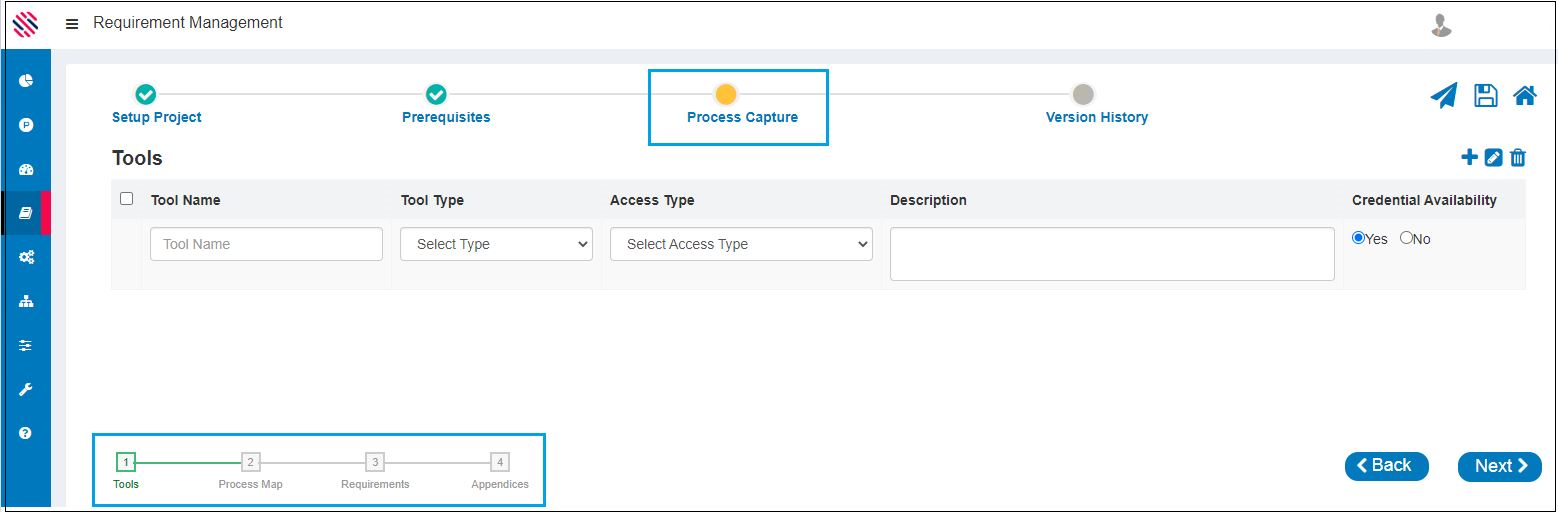Select Yes for Credential Availability

pyautogui.click(x=1358, y=238)
